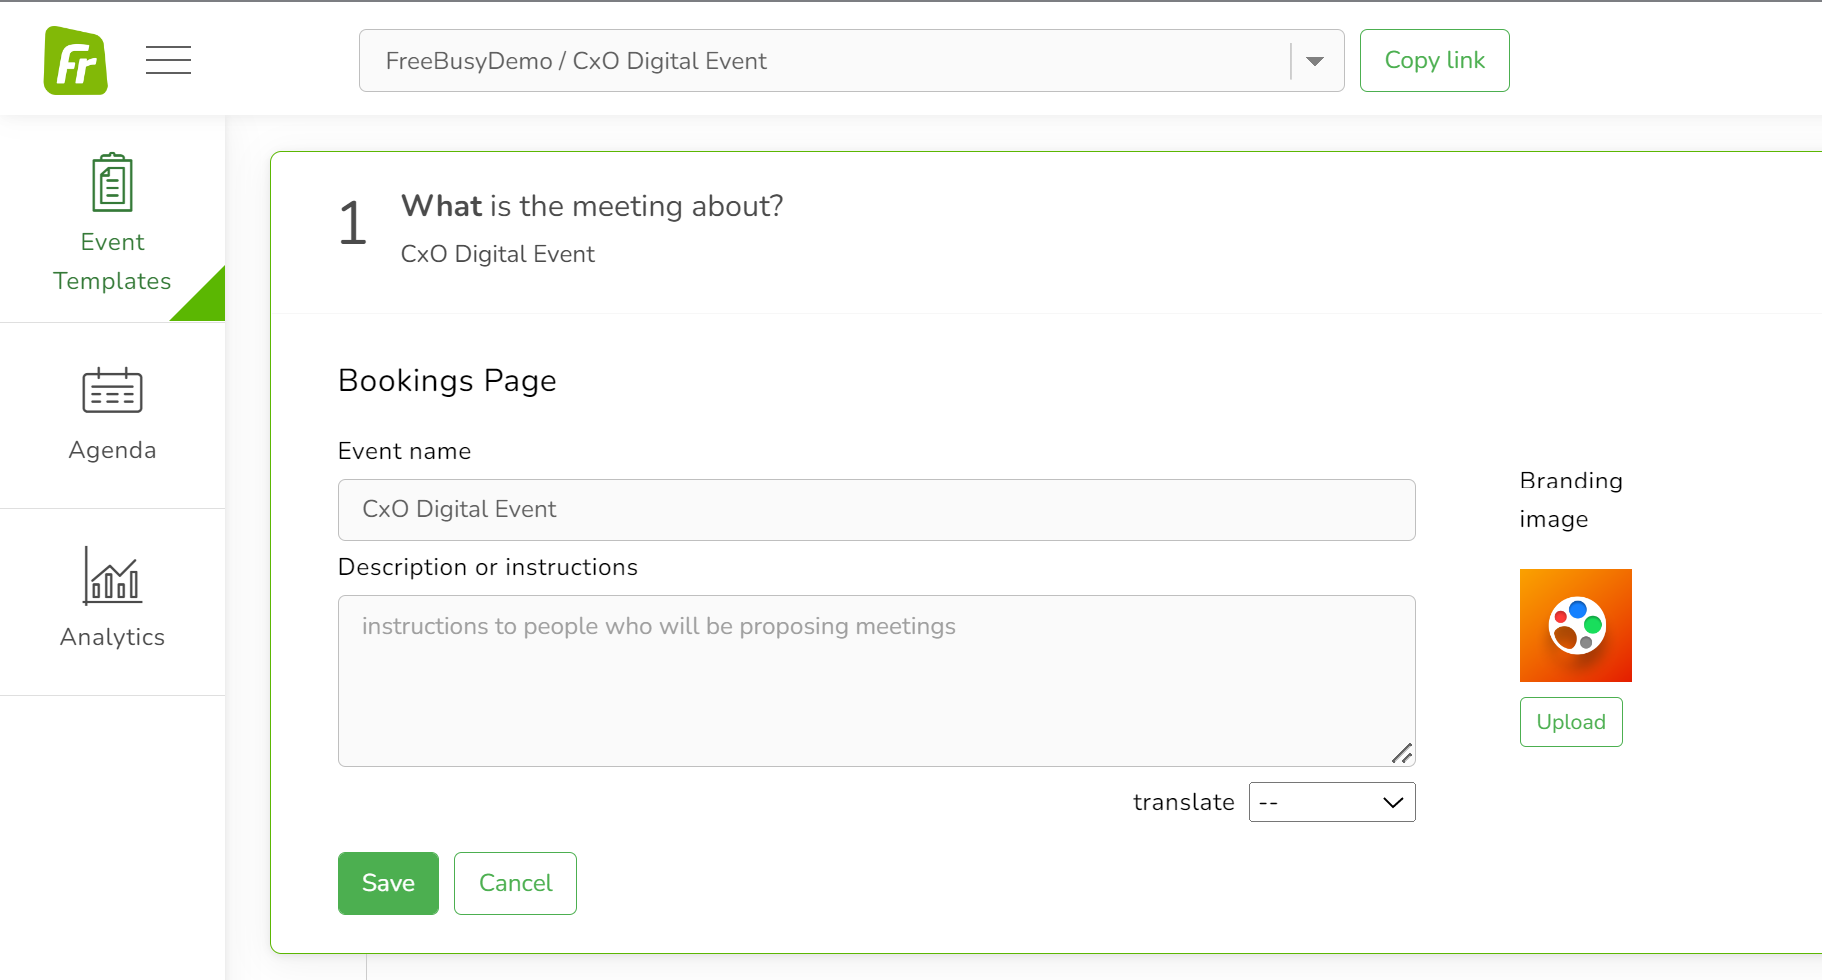Click the branding image thumbnail
This screenshot has height=980, width=1822.
click(x=1575, y=625)
